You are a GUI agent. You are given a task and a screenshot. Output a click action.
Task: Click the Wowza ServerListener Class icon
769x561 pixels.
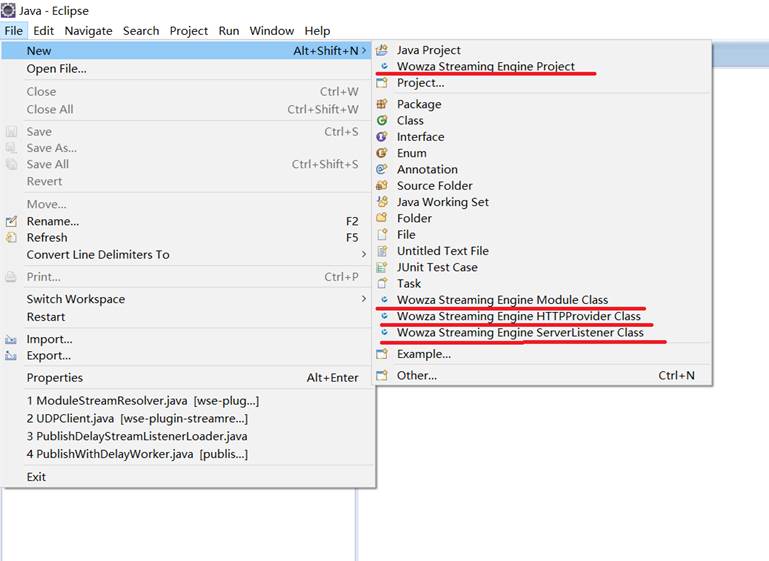point(384,332)
